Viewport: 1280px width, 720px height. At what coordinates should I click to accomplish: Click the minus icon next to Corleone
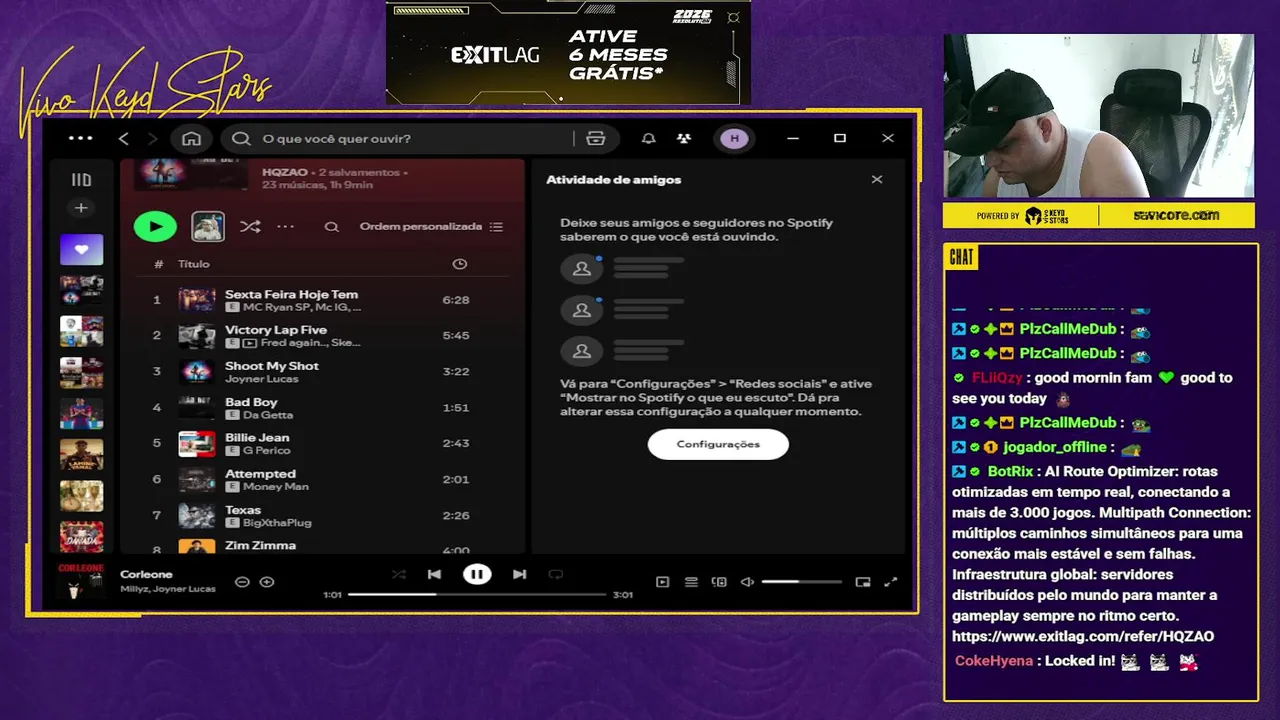242,582
